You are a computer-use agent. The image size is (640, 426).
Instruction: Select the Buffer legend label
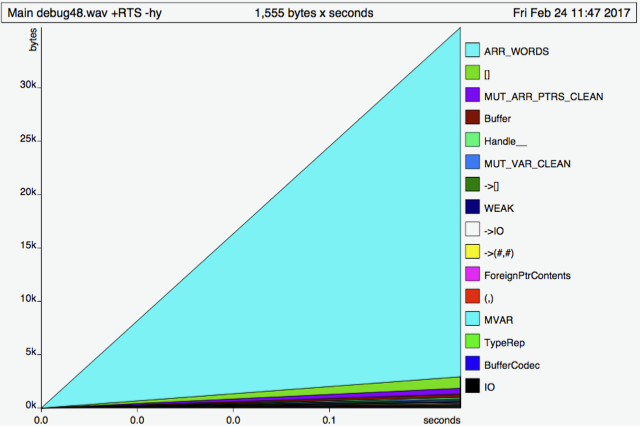click(x=498, y=119)
